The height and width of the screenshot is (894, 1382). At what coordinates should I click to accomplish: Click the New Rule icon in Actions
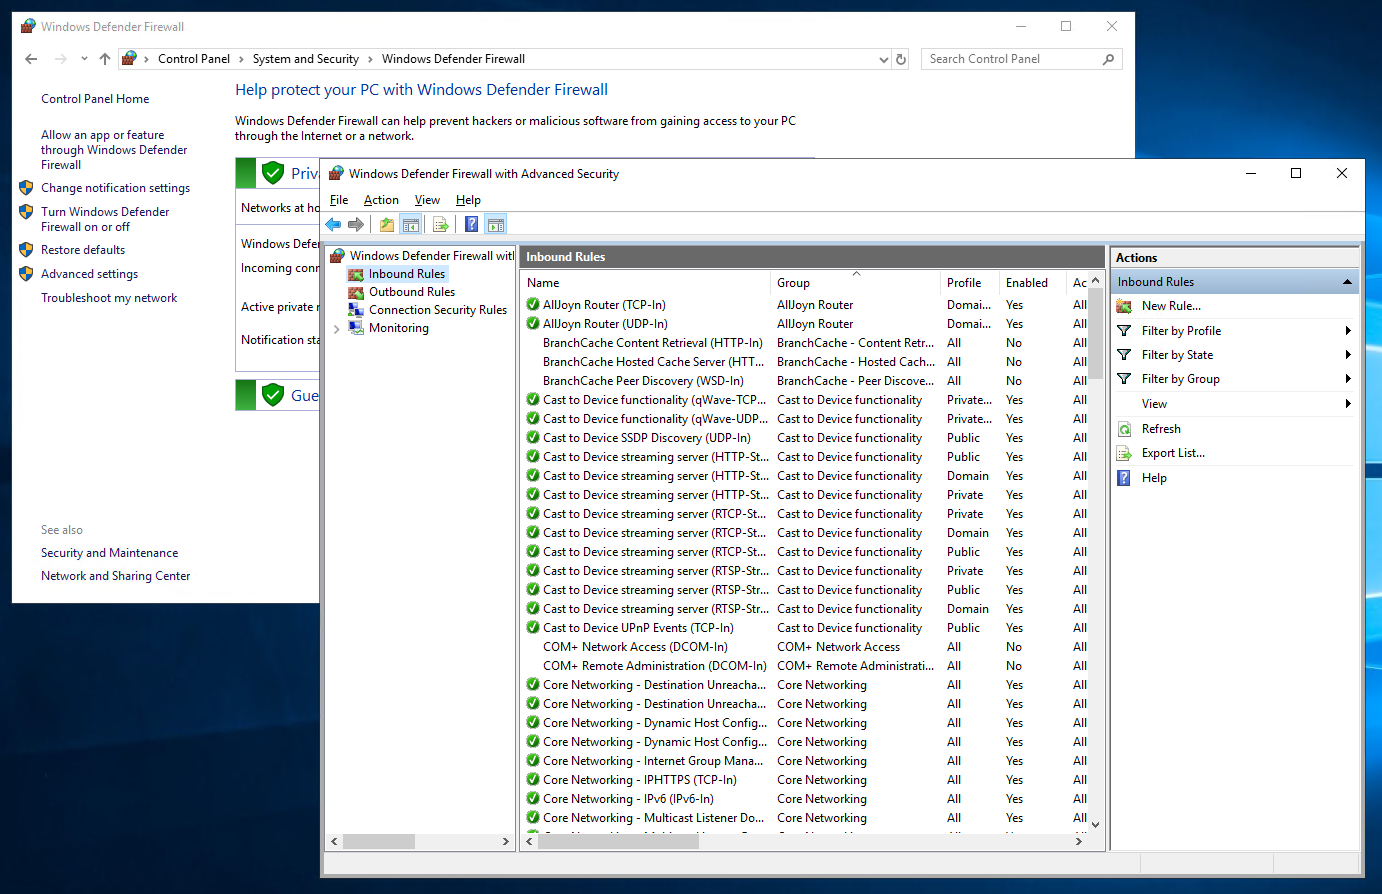(x=1124, y=306)
